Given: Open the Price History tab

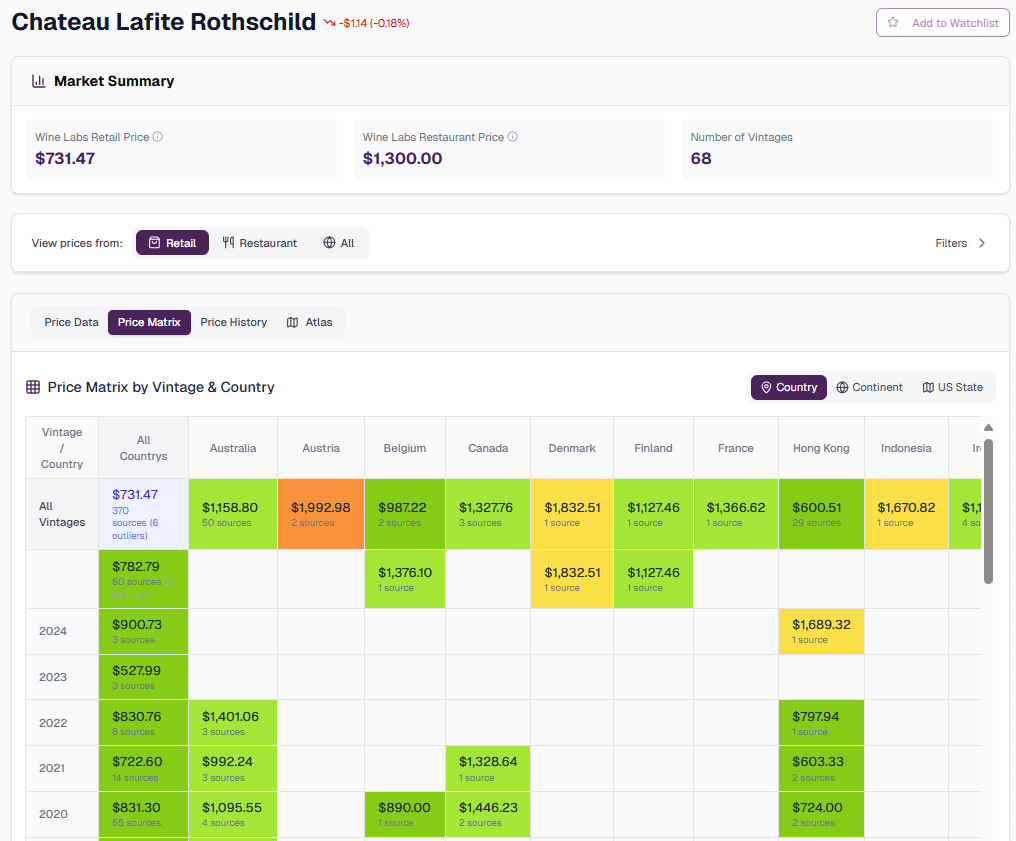Looking at the screenshot, I should click(x=233, y=323).
